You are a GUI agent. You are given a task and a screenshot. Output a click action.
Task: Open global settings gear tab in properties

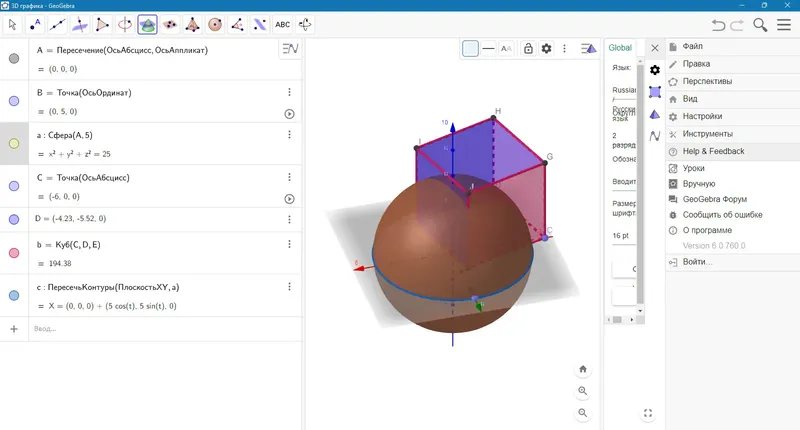pyautogui.click(x=655, y=70)
